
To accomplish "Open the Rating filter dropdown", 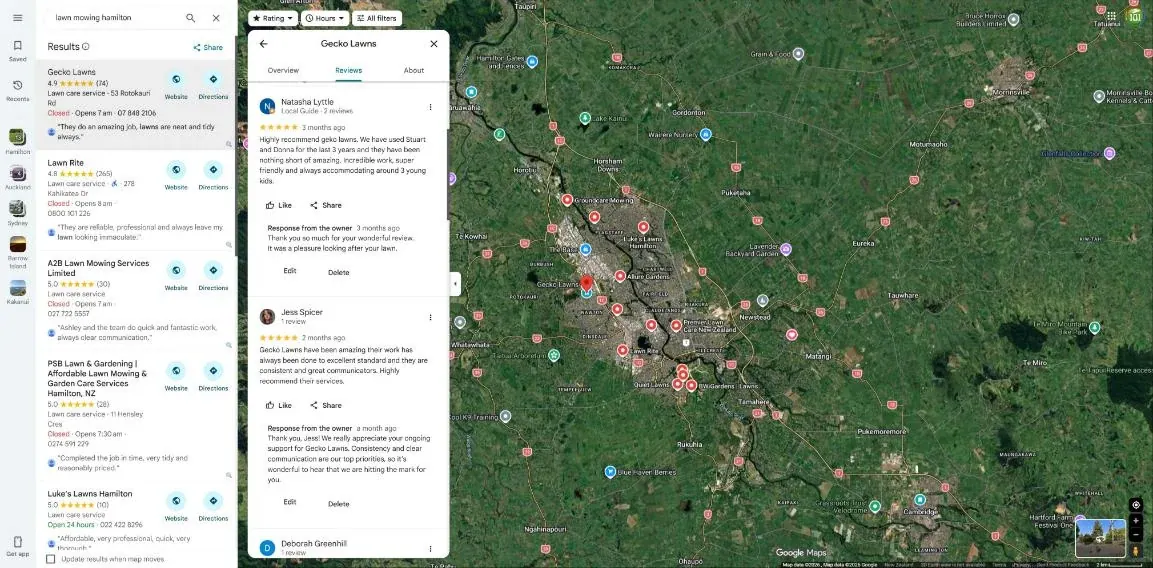I will [x=273, y=18].
